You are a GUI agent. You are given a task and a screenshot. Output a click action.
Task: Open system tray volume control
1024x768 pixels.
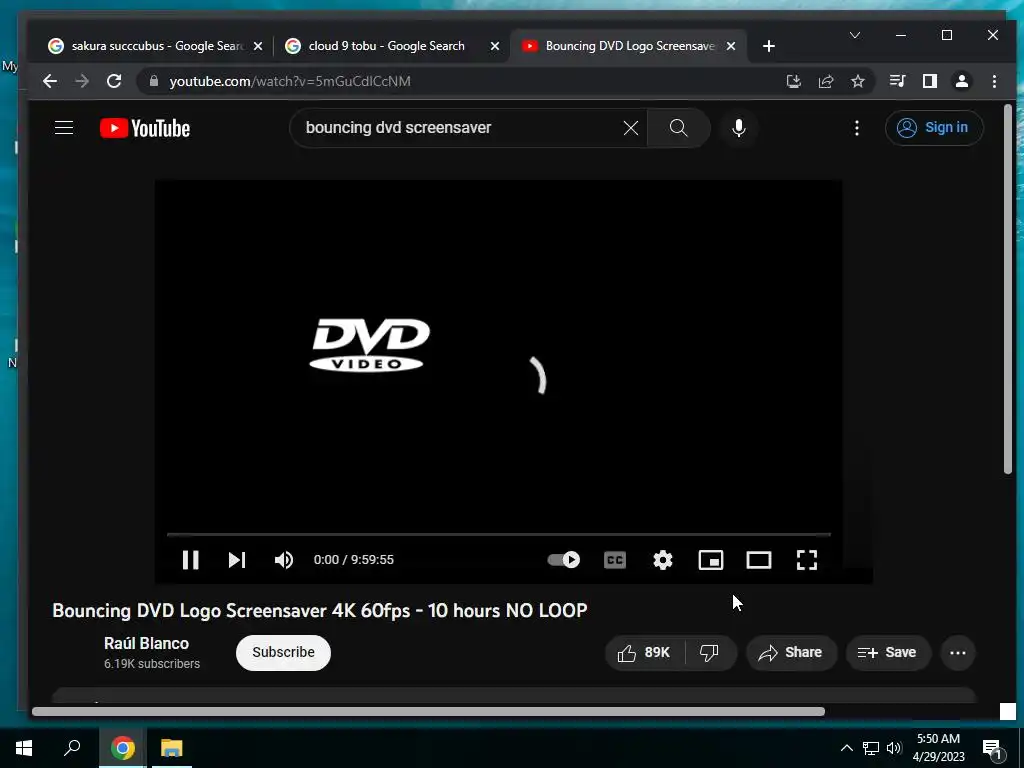[894, 748]
